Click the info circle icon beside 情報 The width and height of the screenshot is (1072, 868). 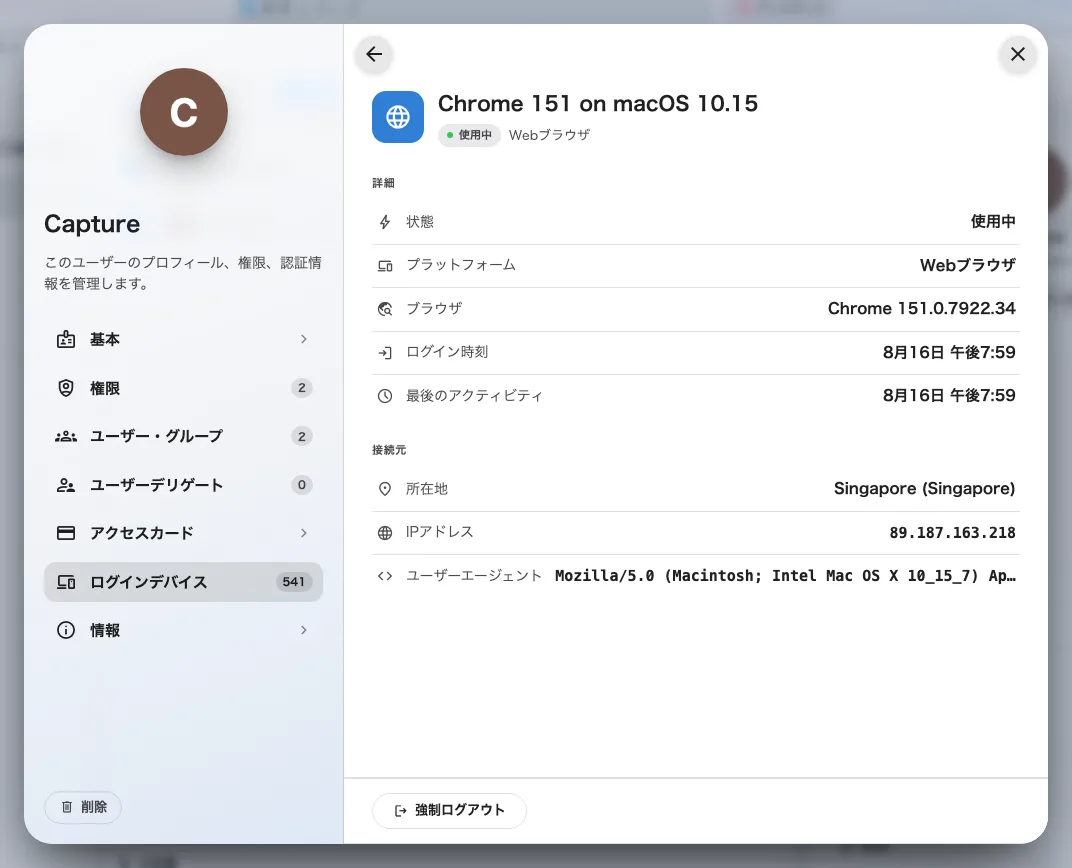(66, 630)
